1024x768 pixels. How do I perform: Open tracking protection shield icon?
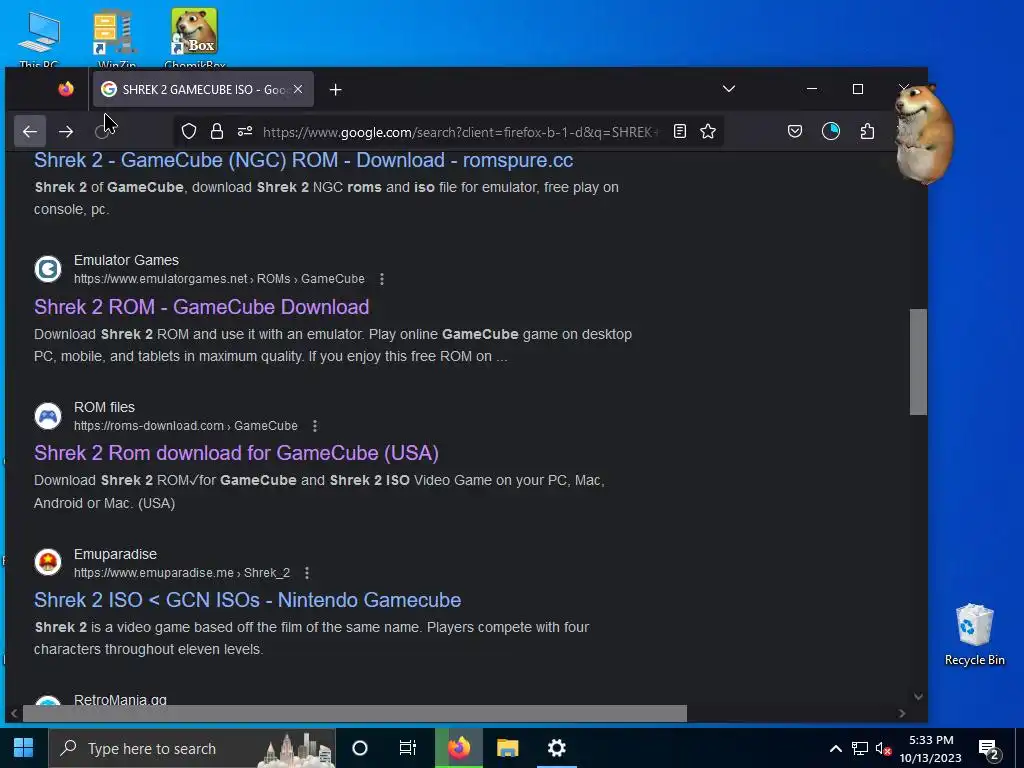click(189, 132)
